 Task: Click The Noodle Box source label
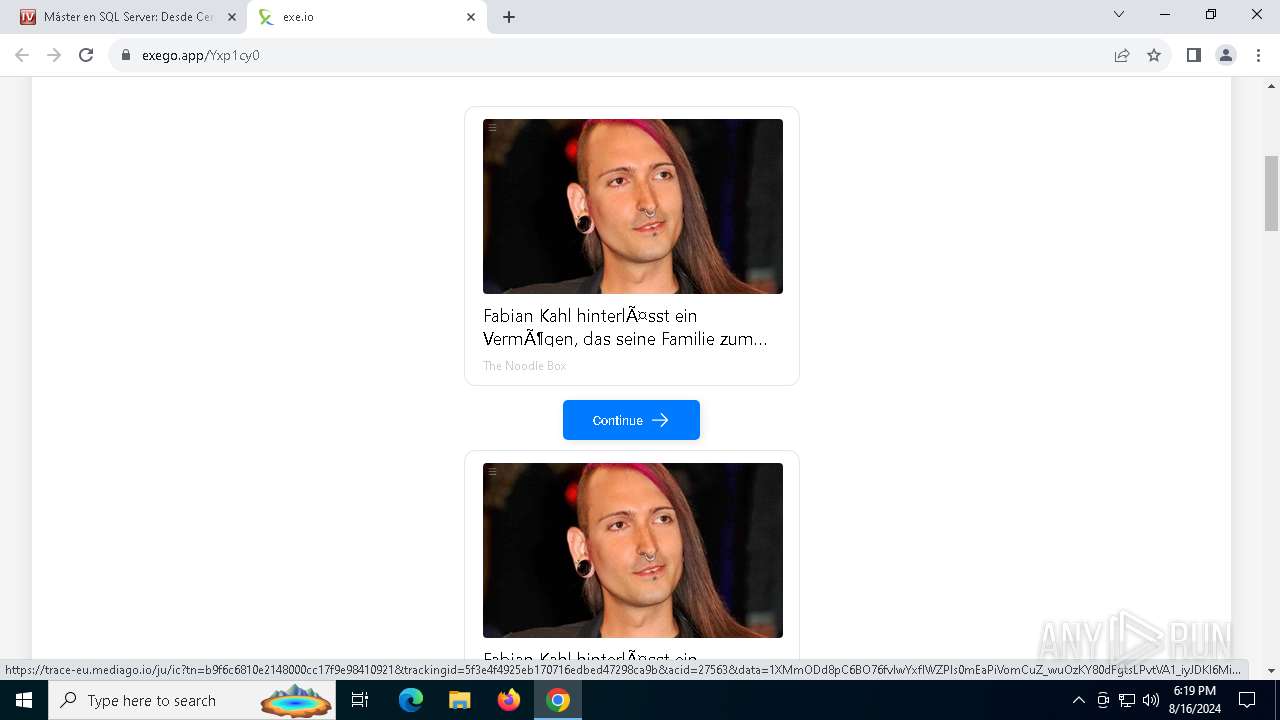[525, 366]
